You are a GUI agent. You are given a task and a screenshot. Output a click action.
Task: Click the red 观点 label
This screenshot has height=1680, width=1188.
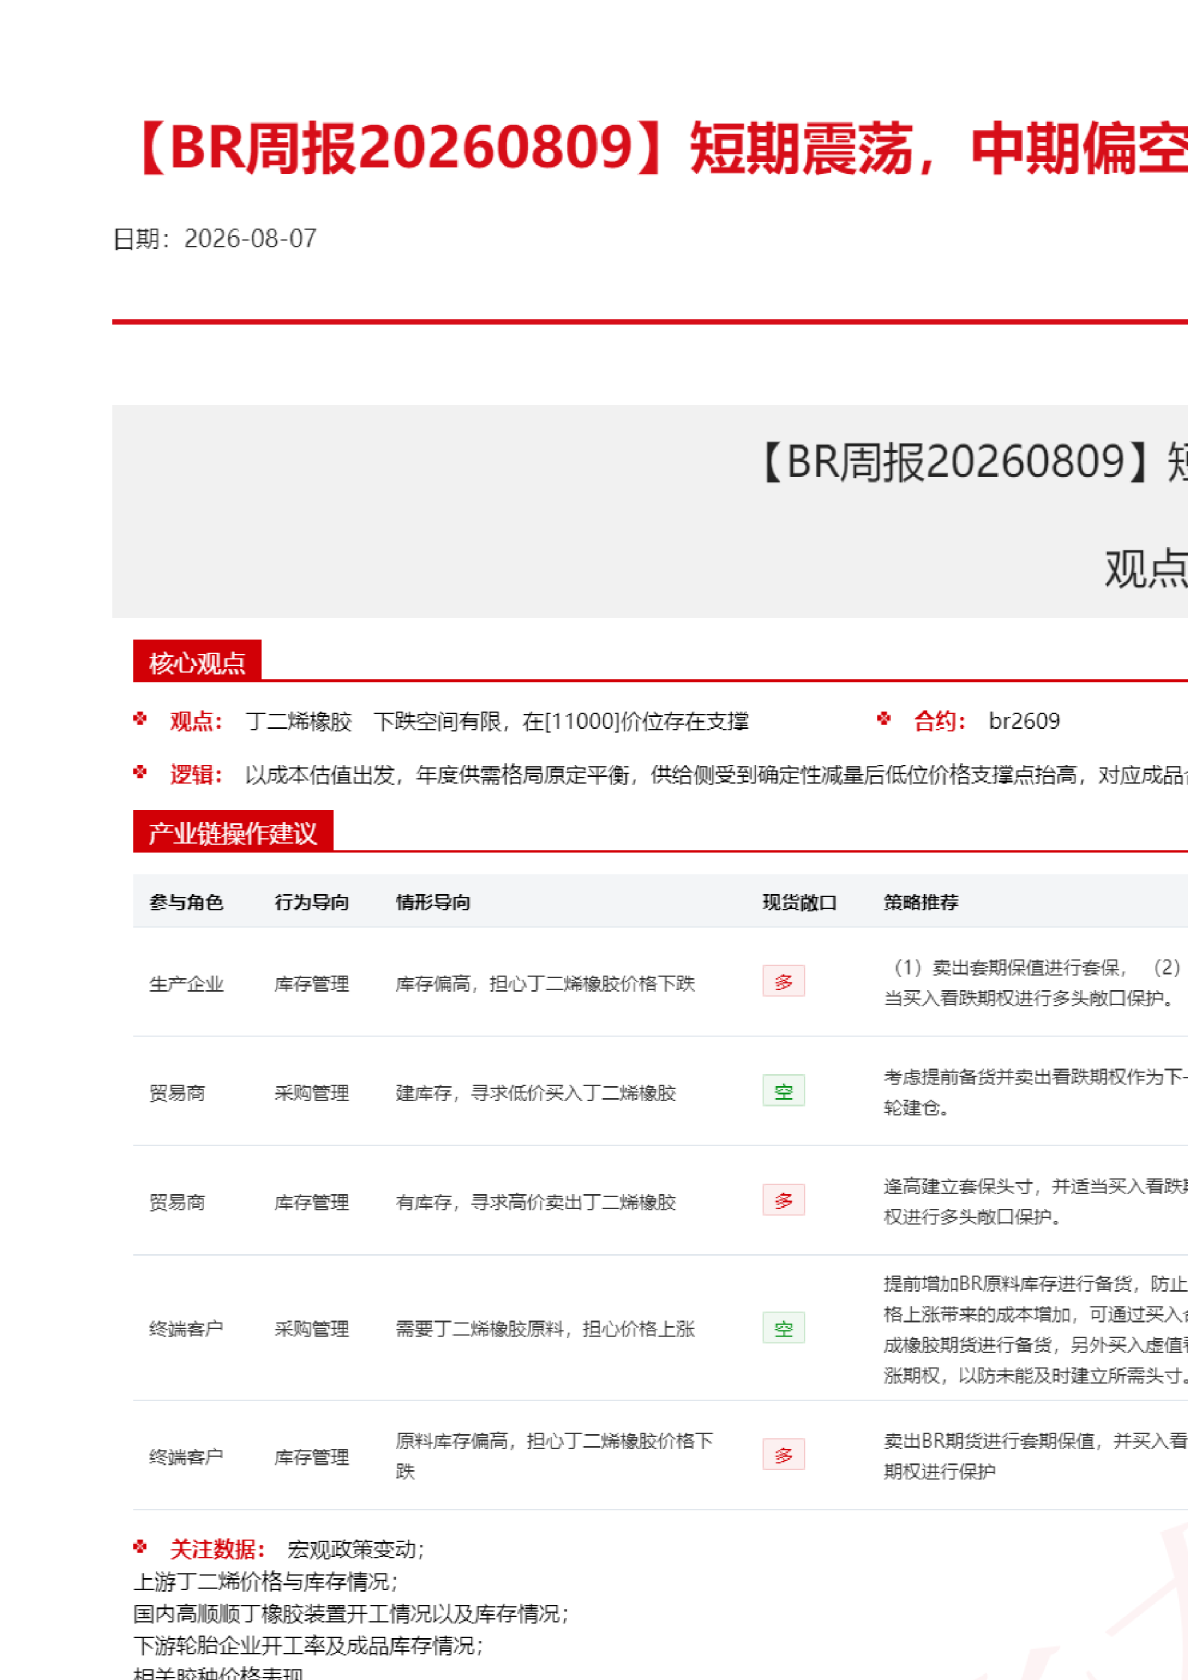196,721
